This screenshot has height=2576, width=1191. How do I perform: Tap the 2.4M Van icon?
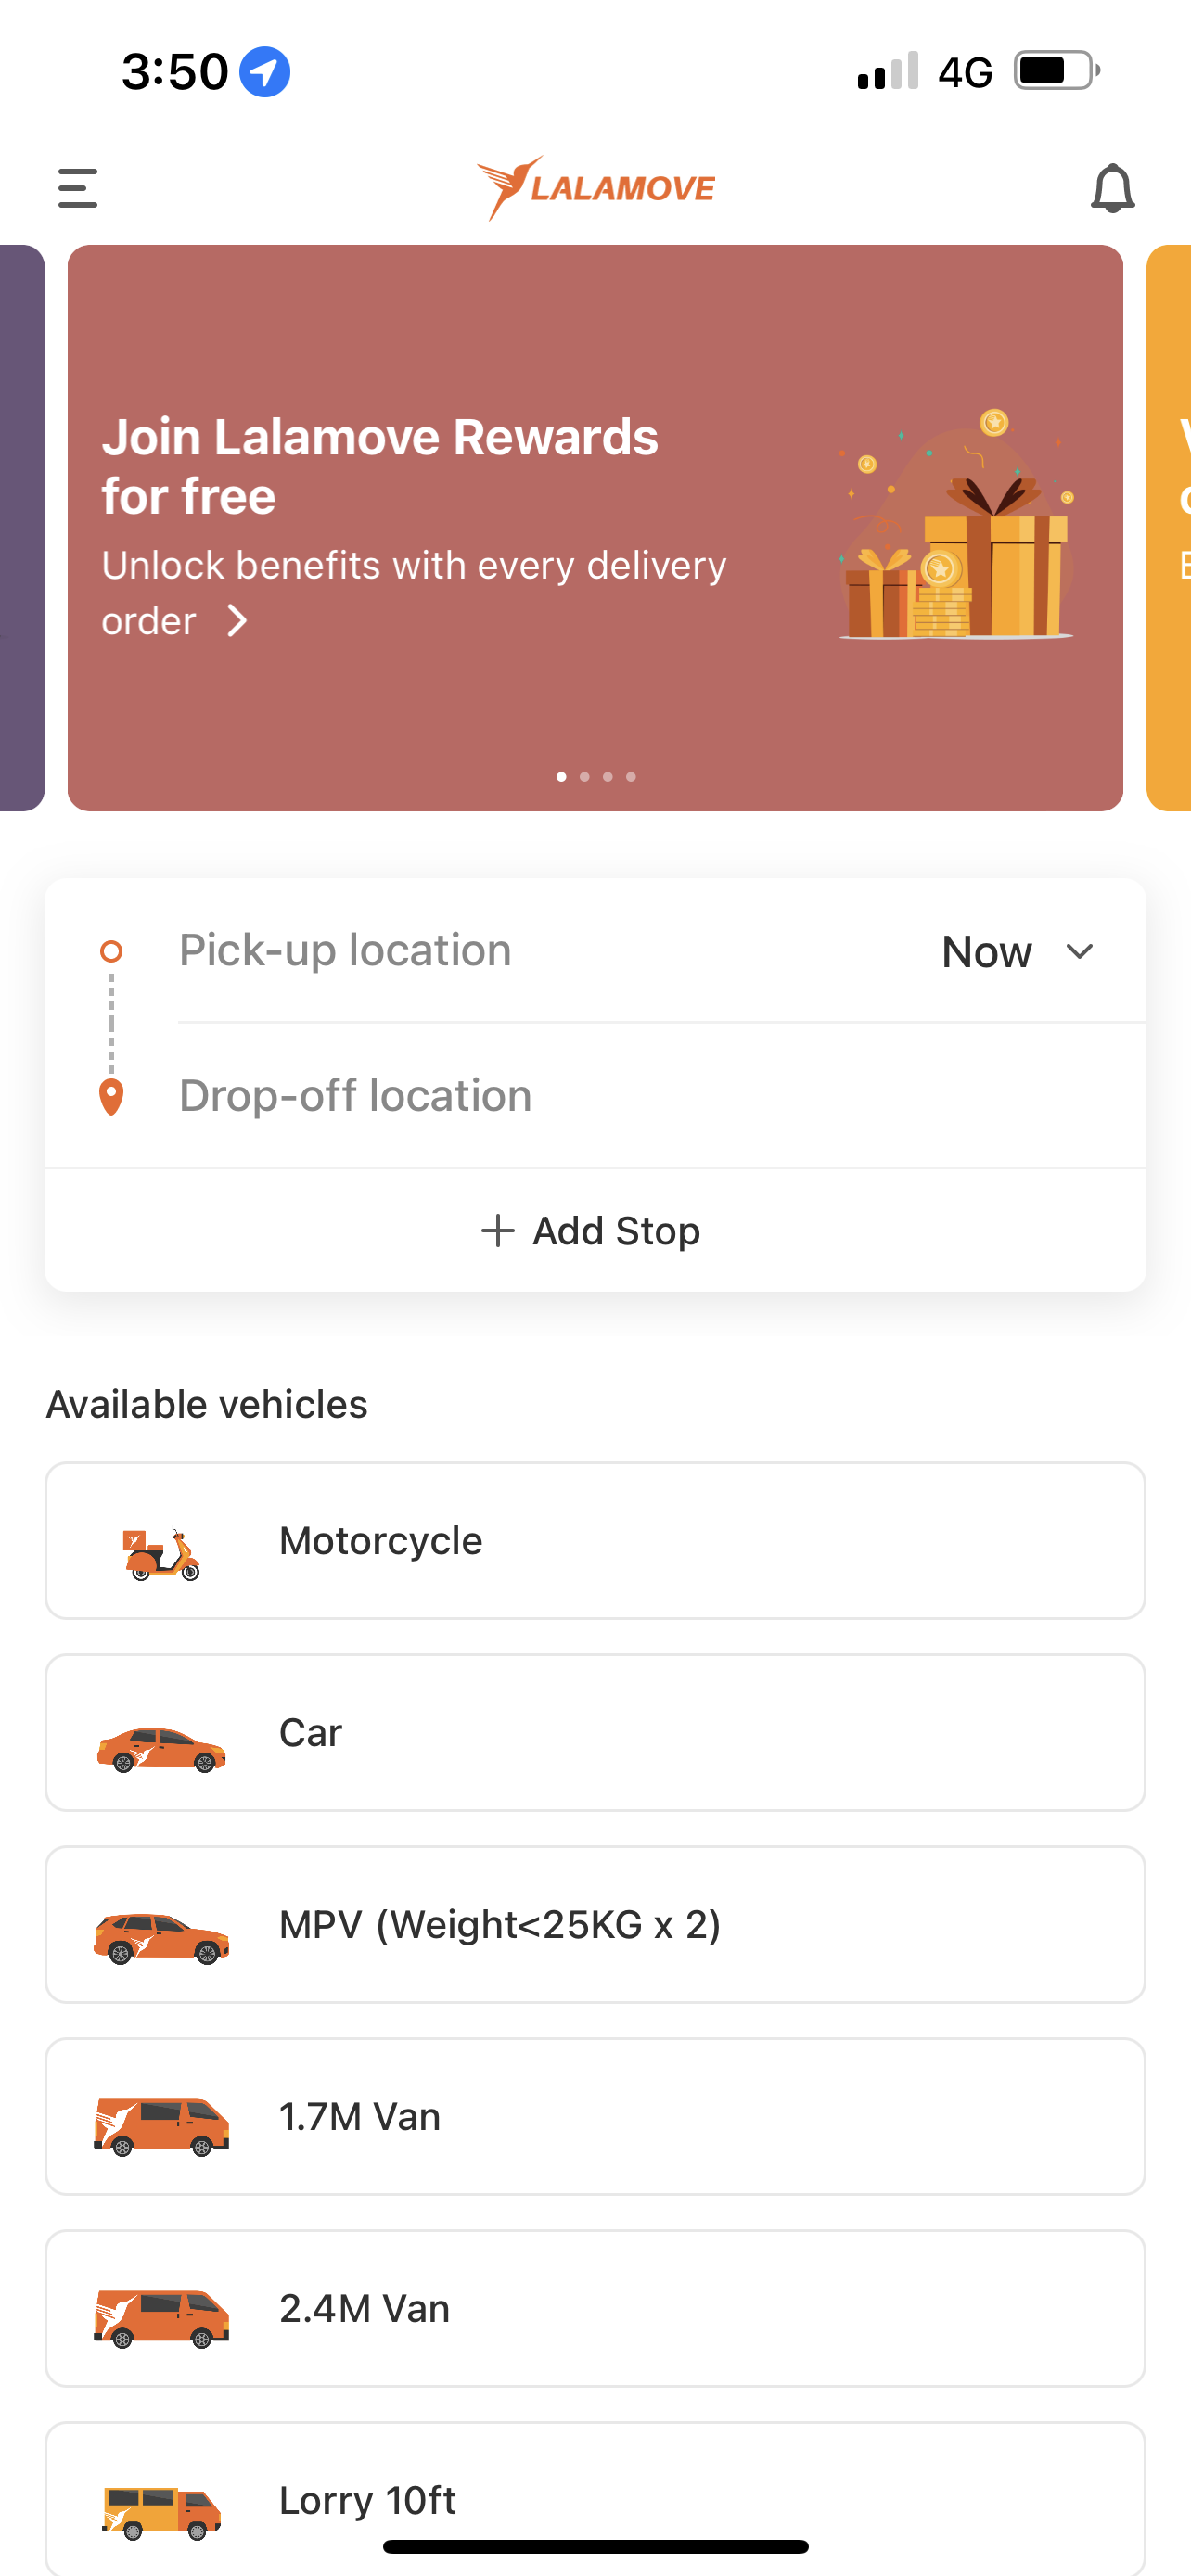(x=161, y=2319)
